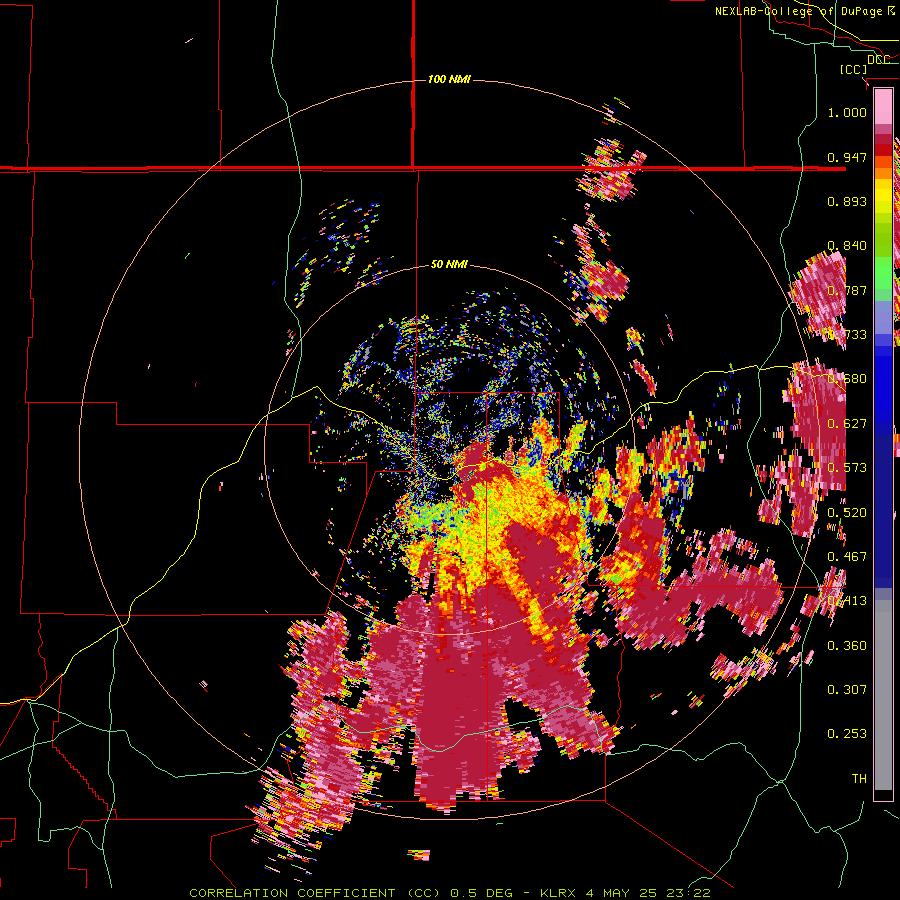The image size is (900, 900).
Task: Click the 0.893 scale value
Action: pyautogui.click(x=847, y=201)
